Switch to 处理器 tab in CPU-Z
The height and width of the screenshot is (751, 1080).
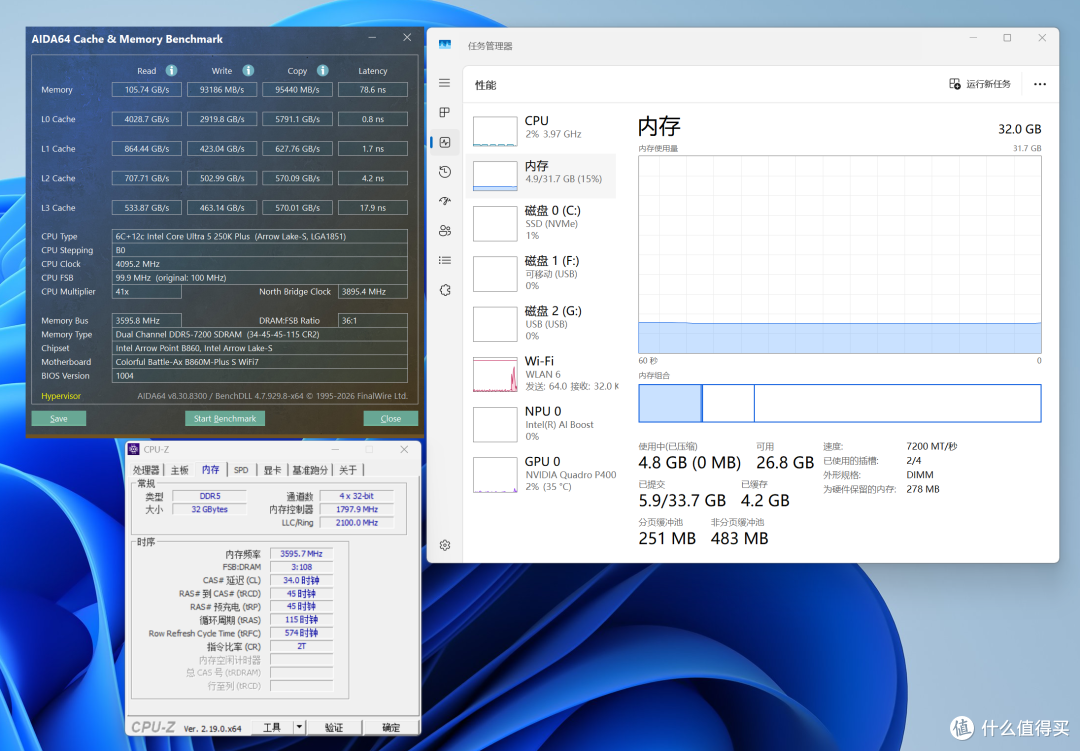[146, 470]
